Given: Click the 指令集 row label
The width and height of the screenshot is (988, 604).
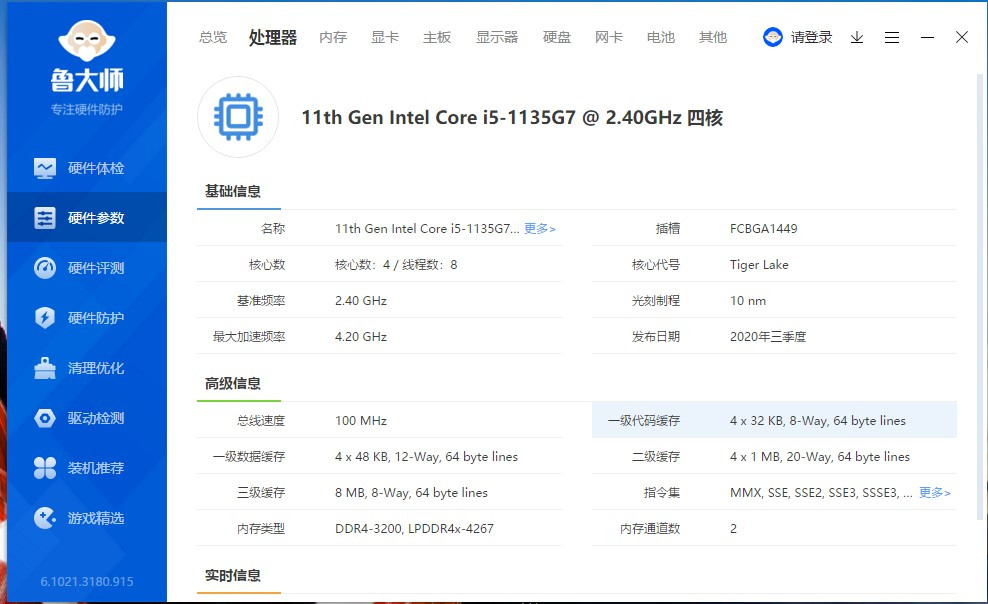Looking at the screenshot, I should (x=662, y=493).
